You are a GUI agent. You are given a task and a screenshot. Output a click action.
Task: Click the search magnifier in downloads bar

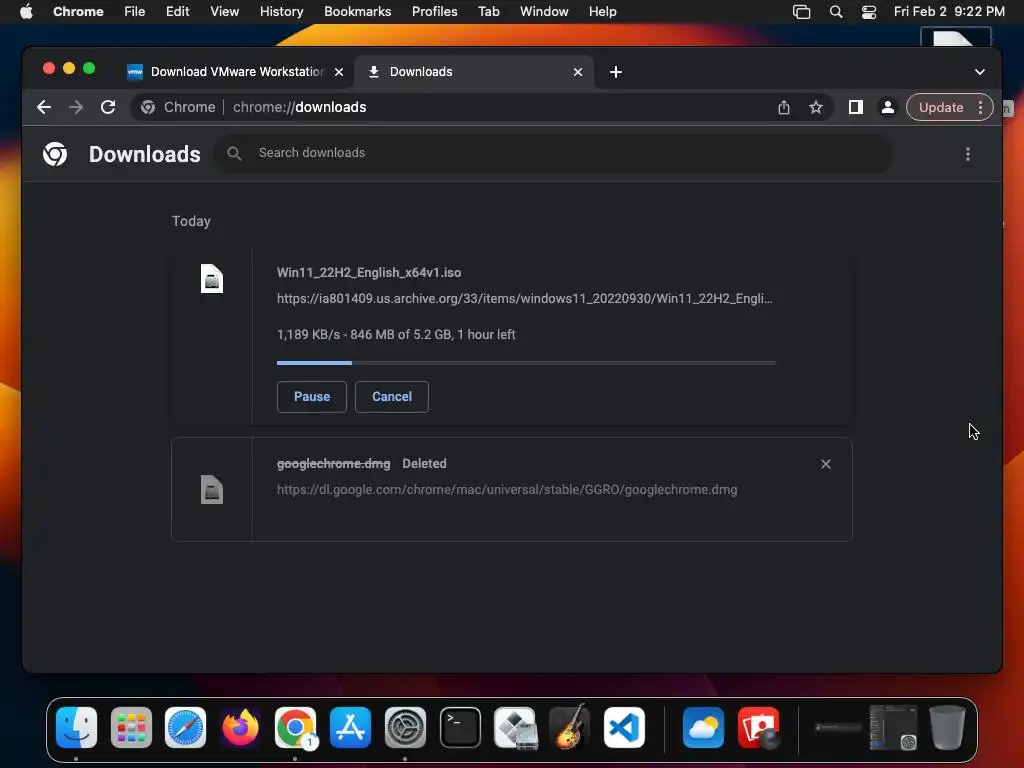tap(234, 153)
